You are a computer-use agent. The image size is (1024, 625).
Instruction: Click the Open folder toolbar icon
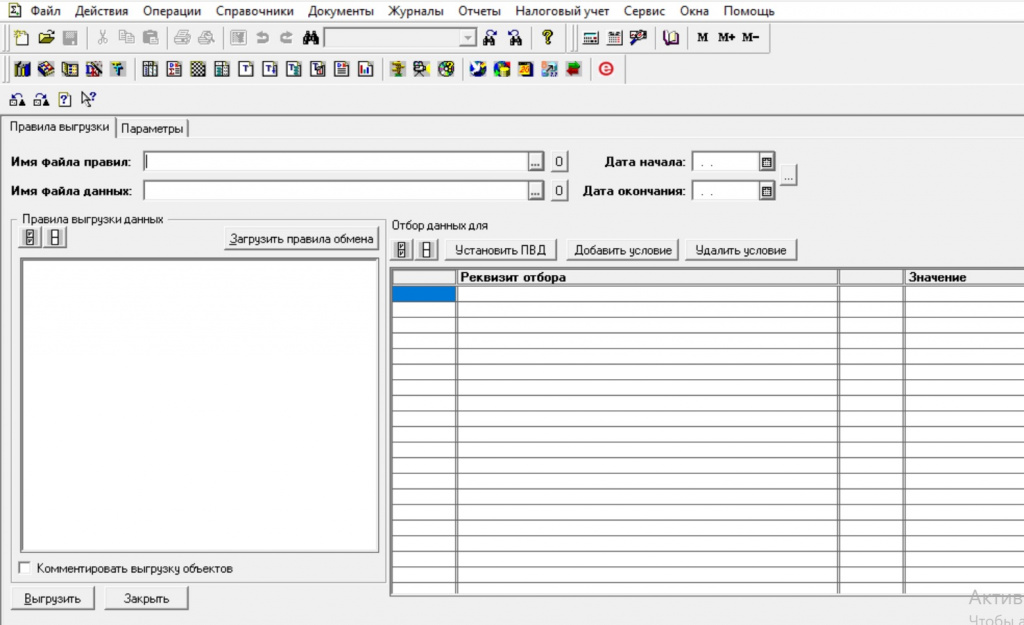46,38
